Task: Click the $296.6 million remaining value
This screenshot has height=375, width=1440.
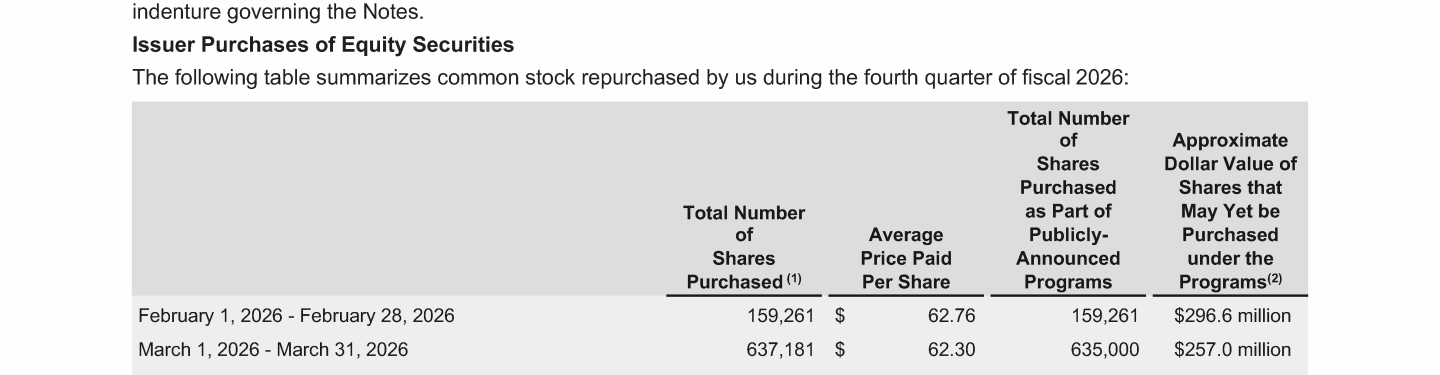Action: coord(1233,316)
